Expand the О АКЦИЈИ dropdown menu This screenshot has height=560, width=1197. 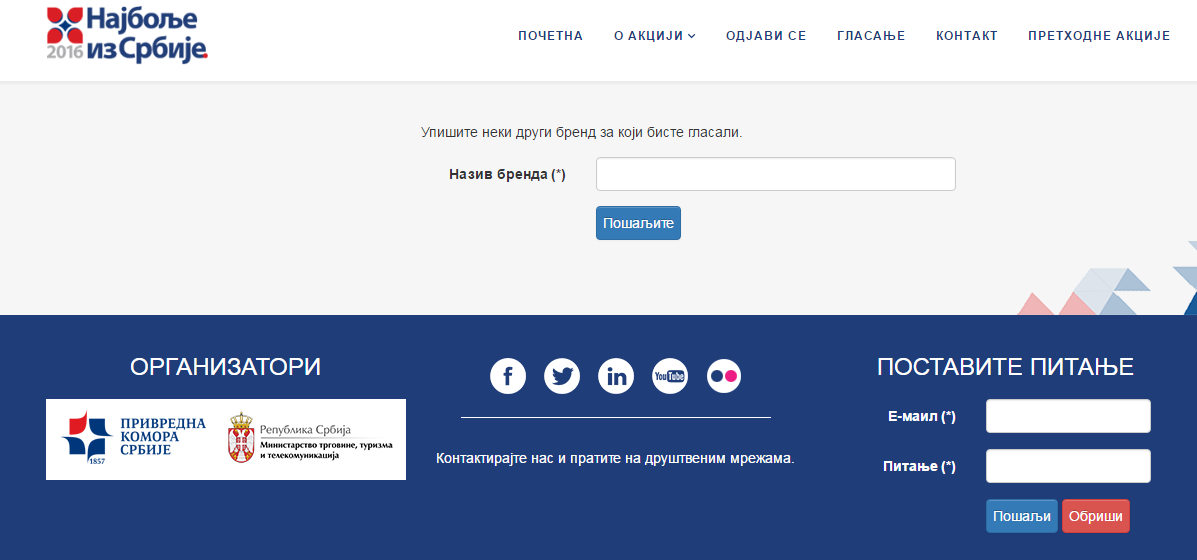(654, 36)
